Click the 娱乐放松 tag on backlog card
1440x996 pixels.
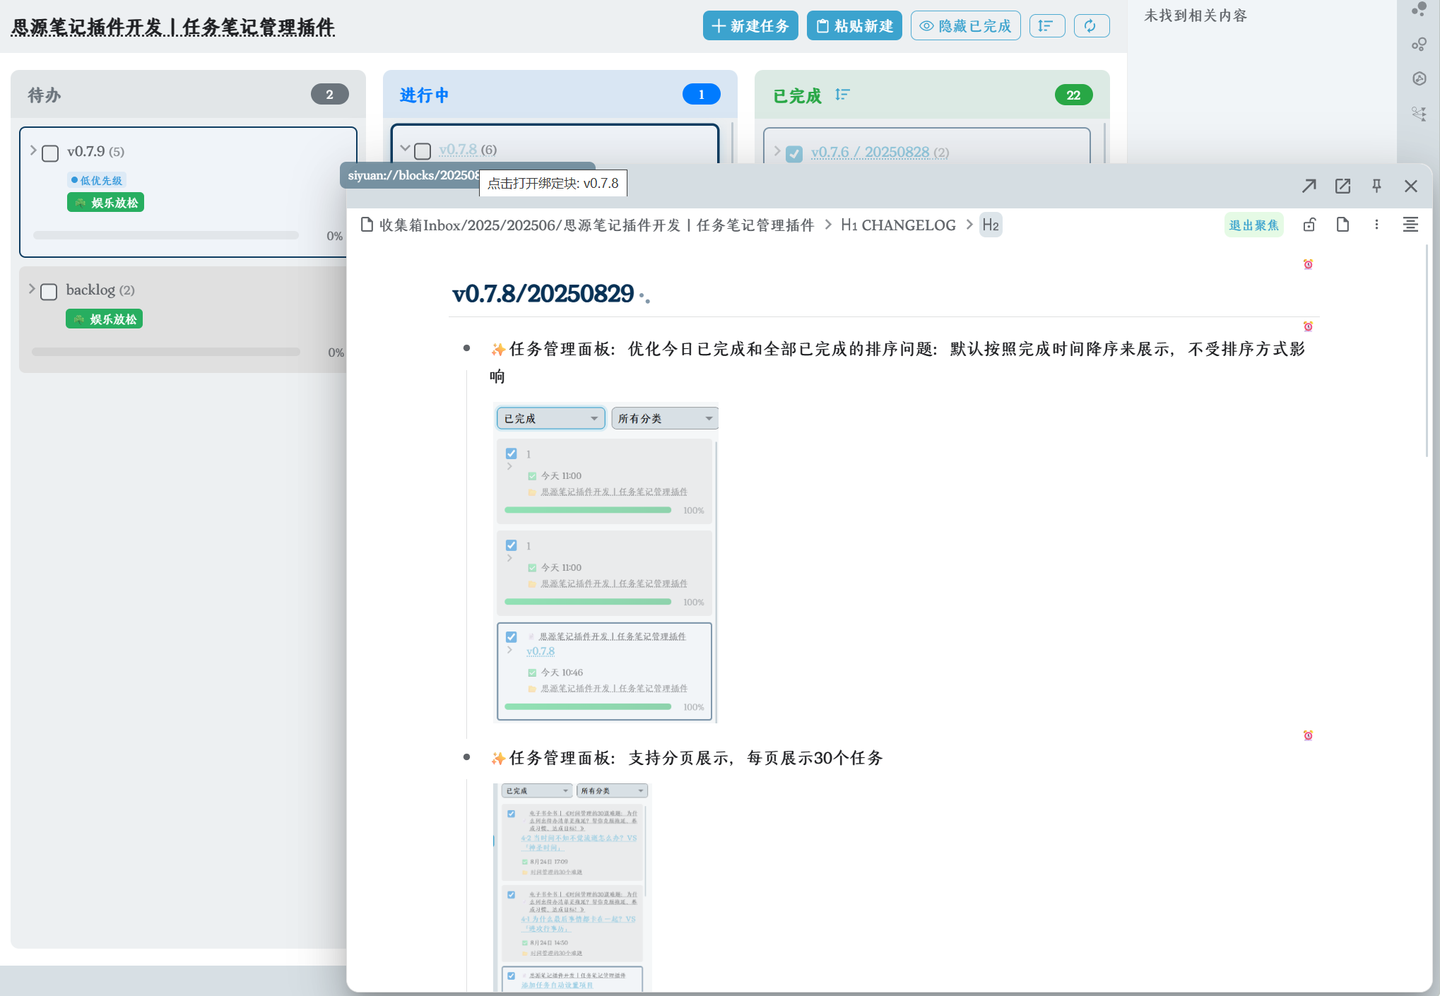pyautogui.click(x=105, y=319)
